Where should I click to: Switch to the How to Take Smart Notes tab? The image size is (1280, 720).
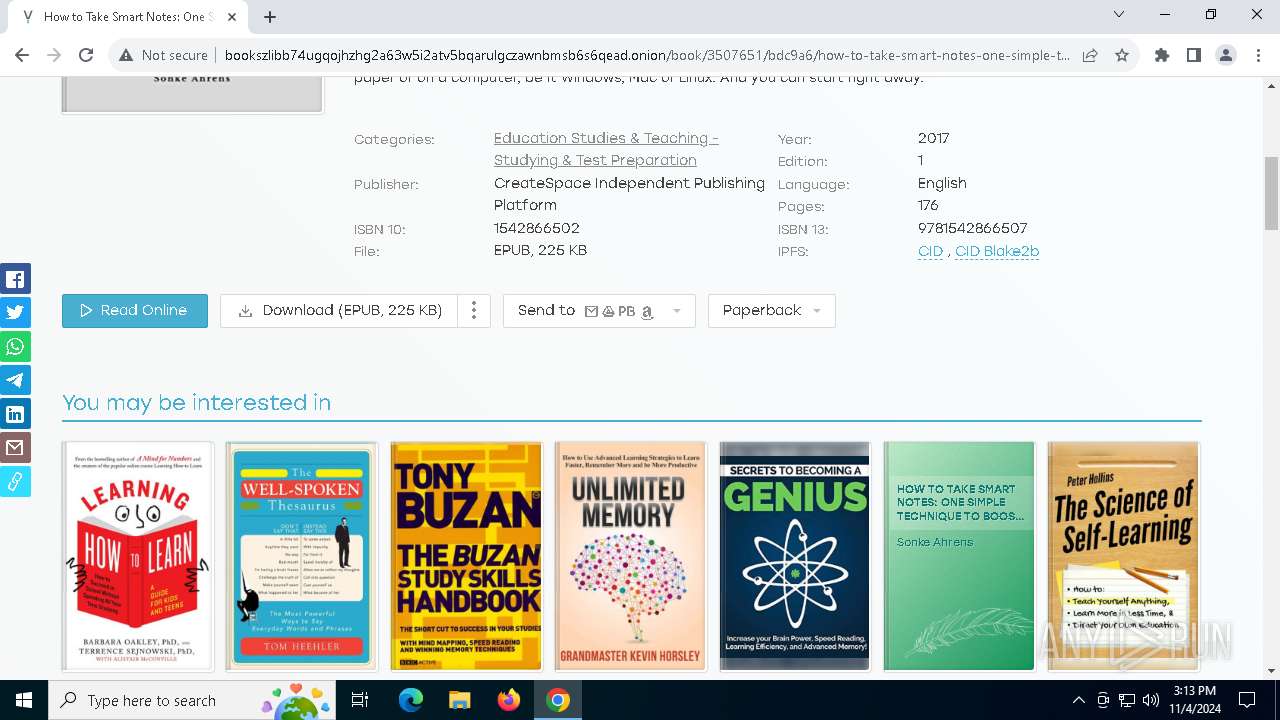point(128,17)
